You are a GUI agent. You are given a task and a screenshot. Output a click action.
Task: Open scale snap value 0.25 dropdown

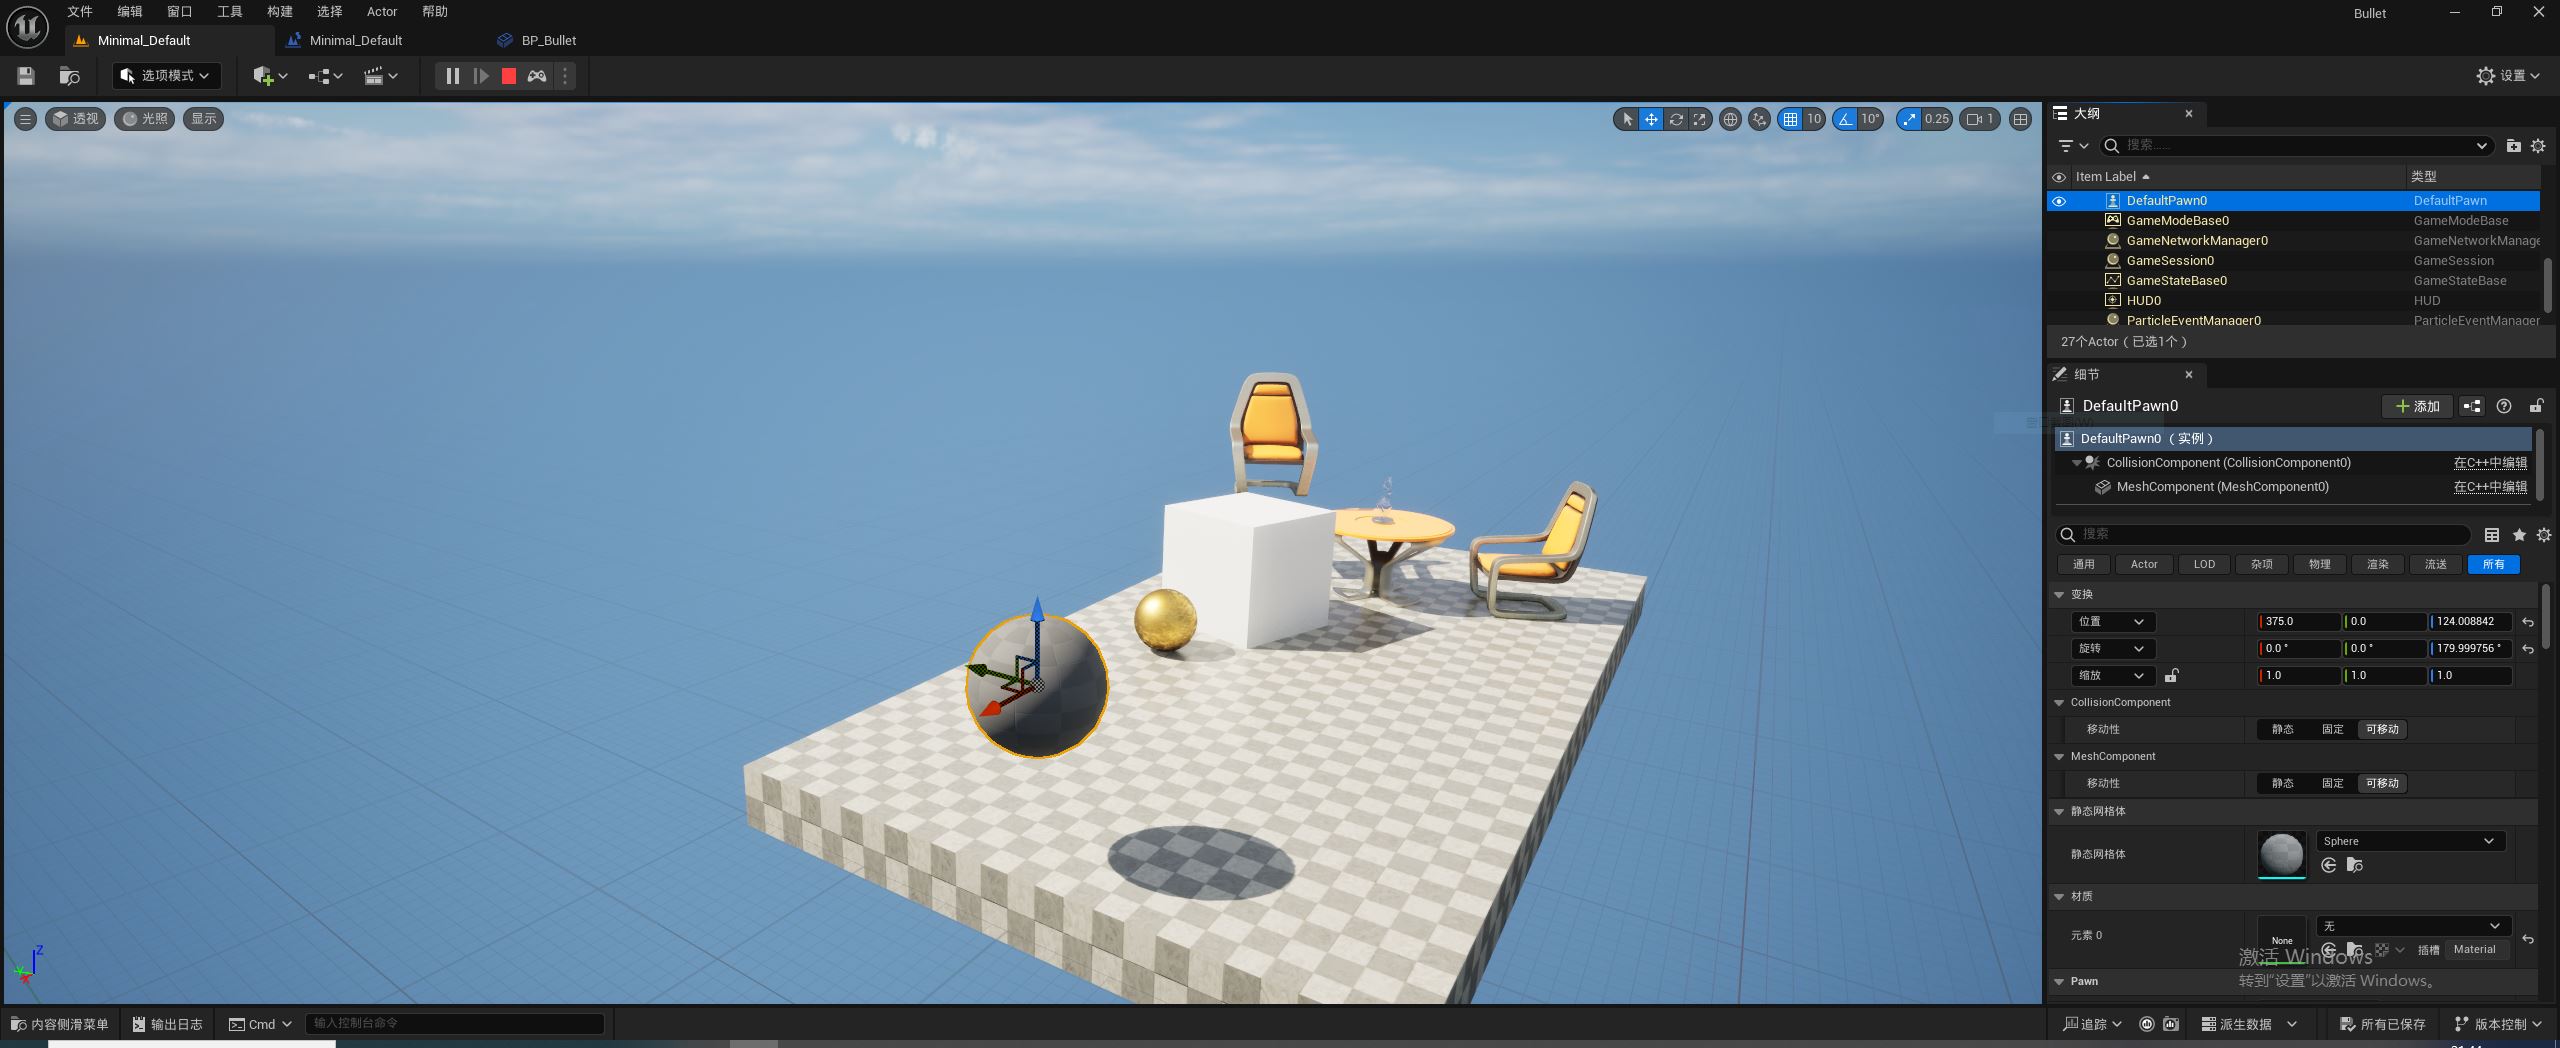[1937, 119]
